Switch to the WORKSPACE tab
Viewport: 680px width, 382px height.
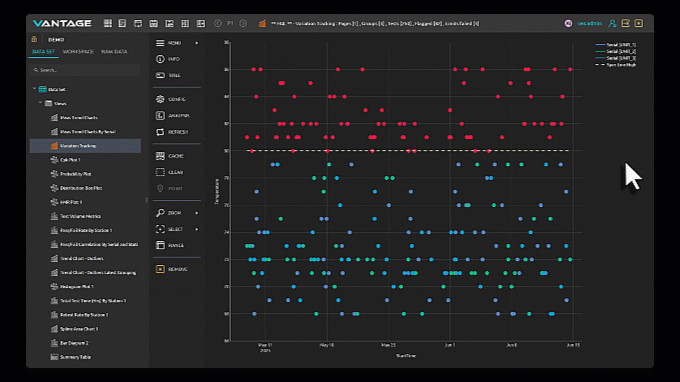point(78,52)
